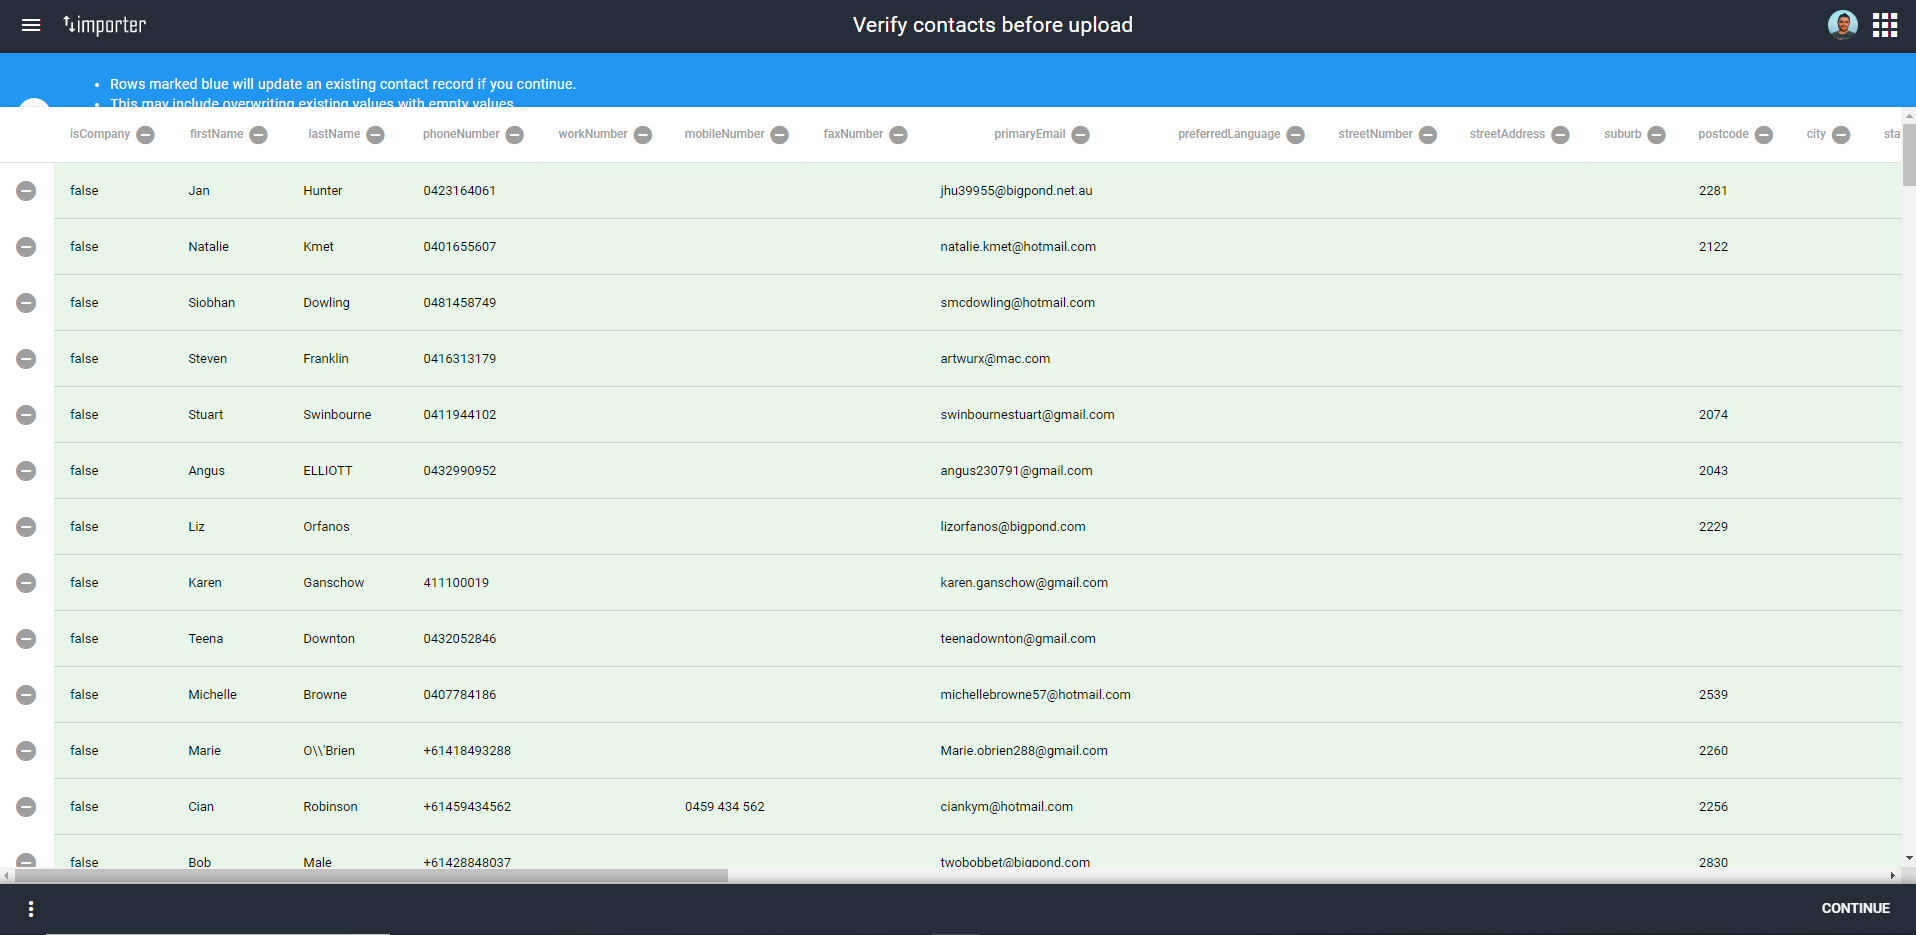Remove the postcode column
1916x935 pixels.
[1764, 134]
